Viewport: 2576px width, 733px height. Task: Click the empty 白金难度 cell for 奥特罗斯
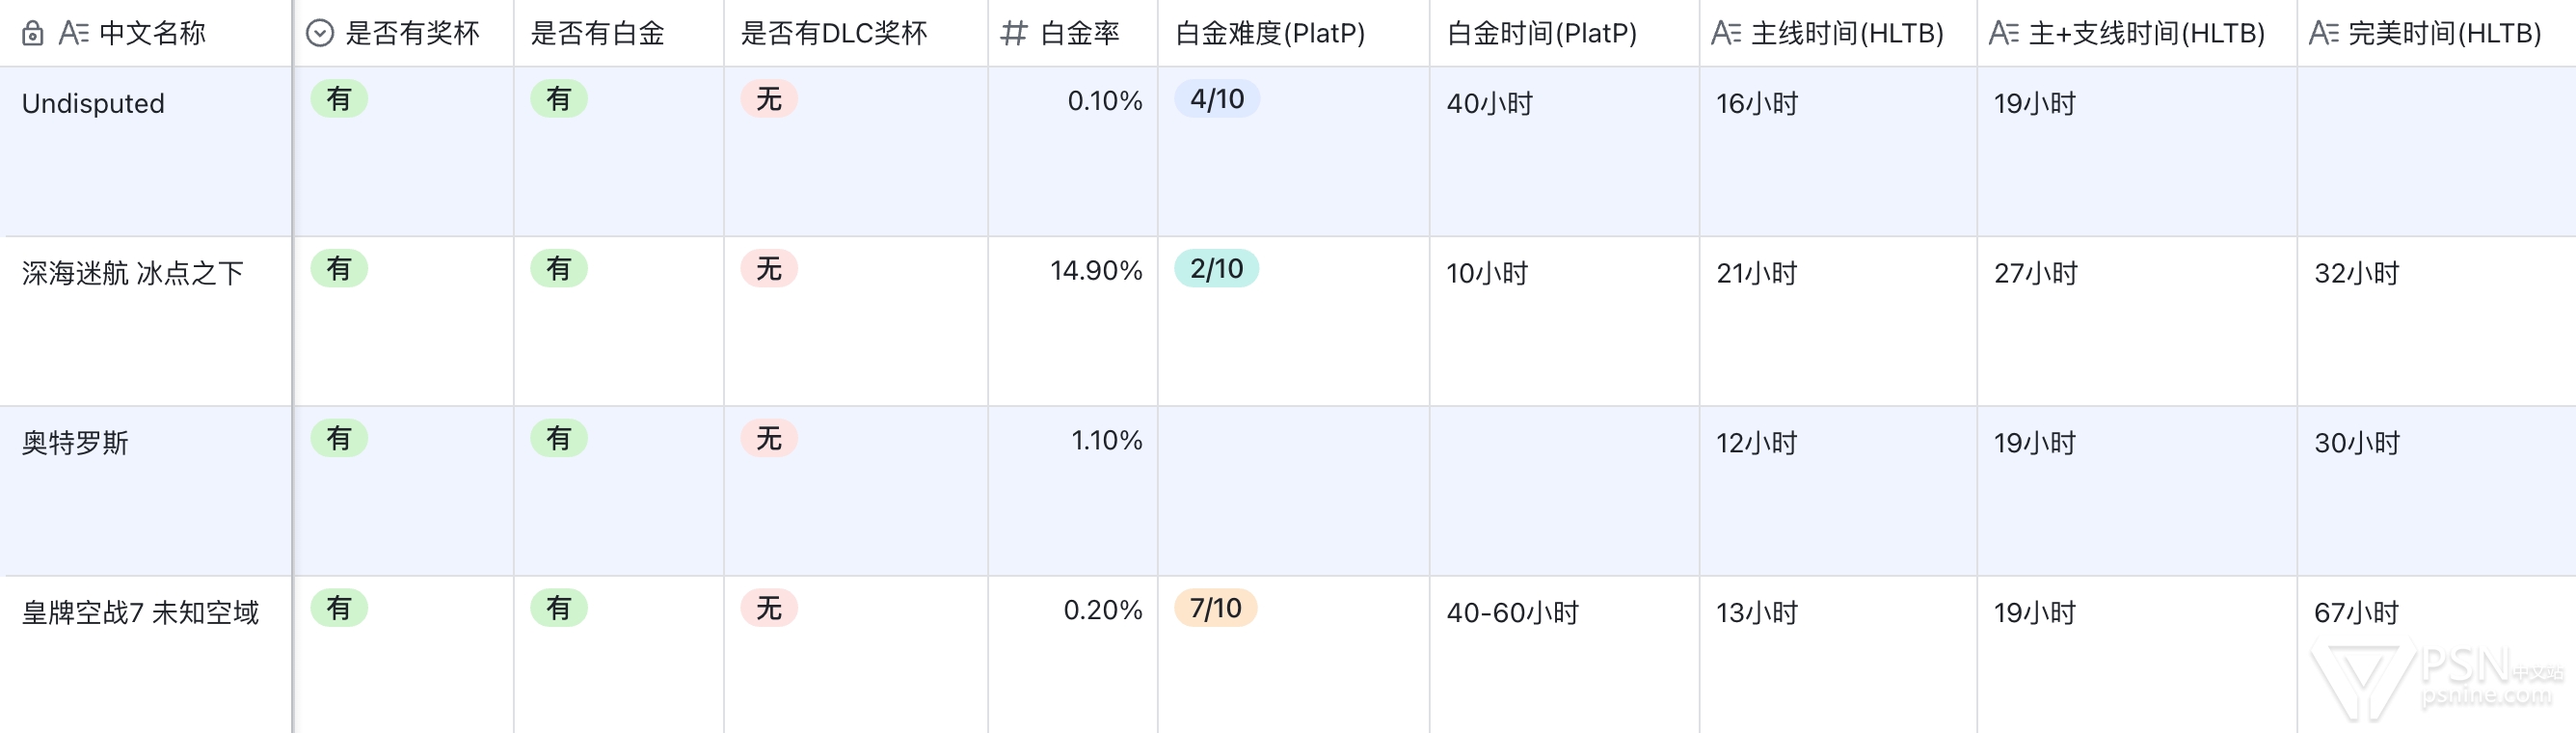click(x=1293, y=490)
